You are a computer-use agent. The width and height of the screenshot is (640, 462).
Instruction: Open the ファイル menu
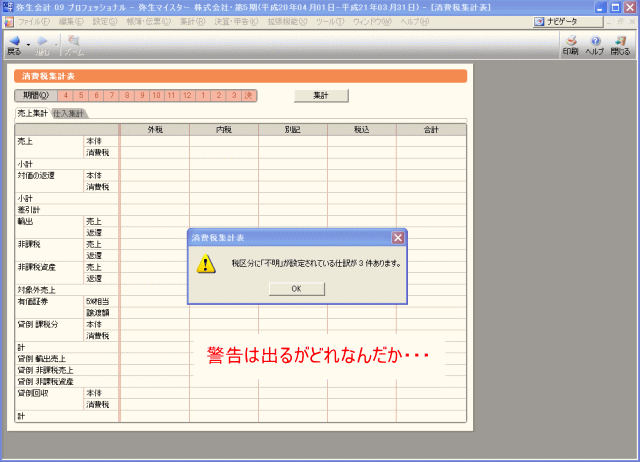tap(34, 22)
